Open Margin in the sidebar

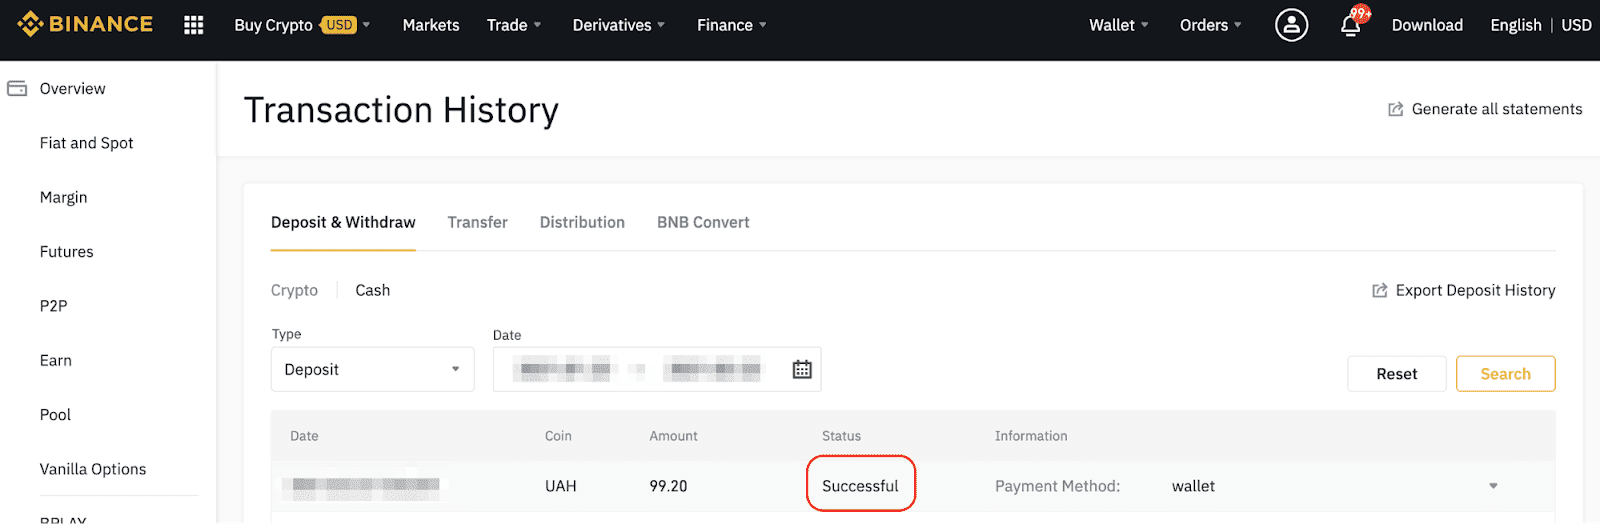(x=63, y=197)
